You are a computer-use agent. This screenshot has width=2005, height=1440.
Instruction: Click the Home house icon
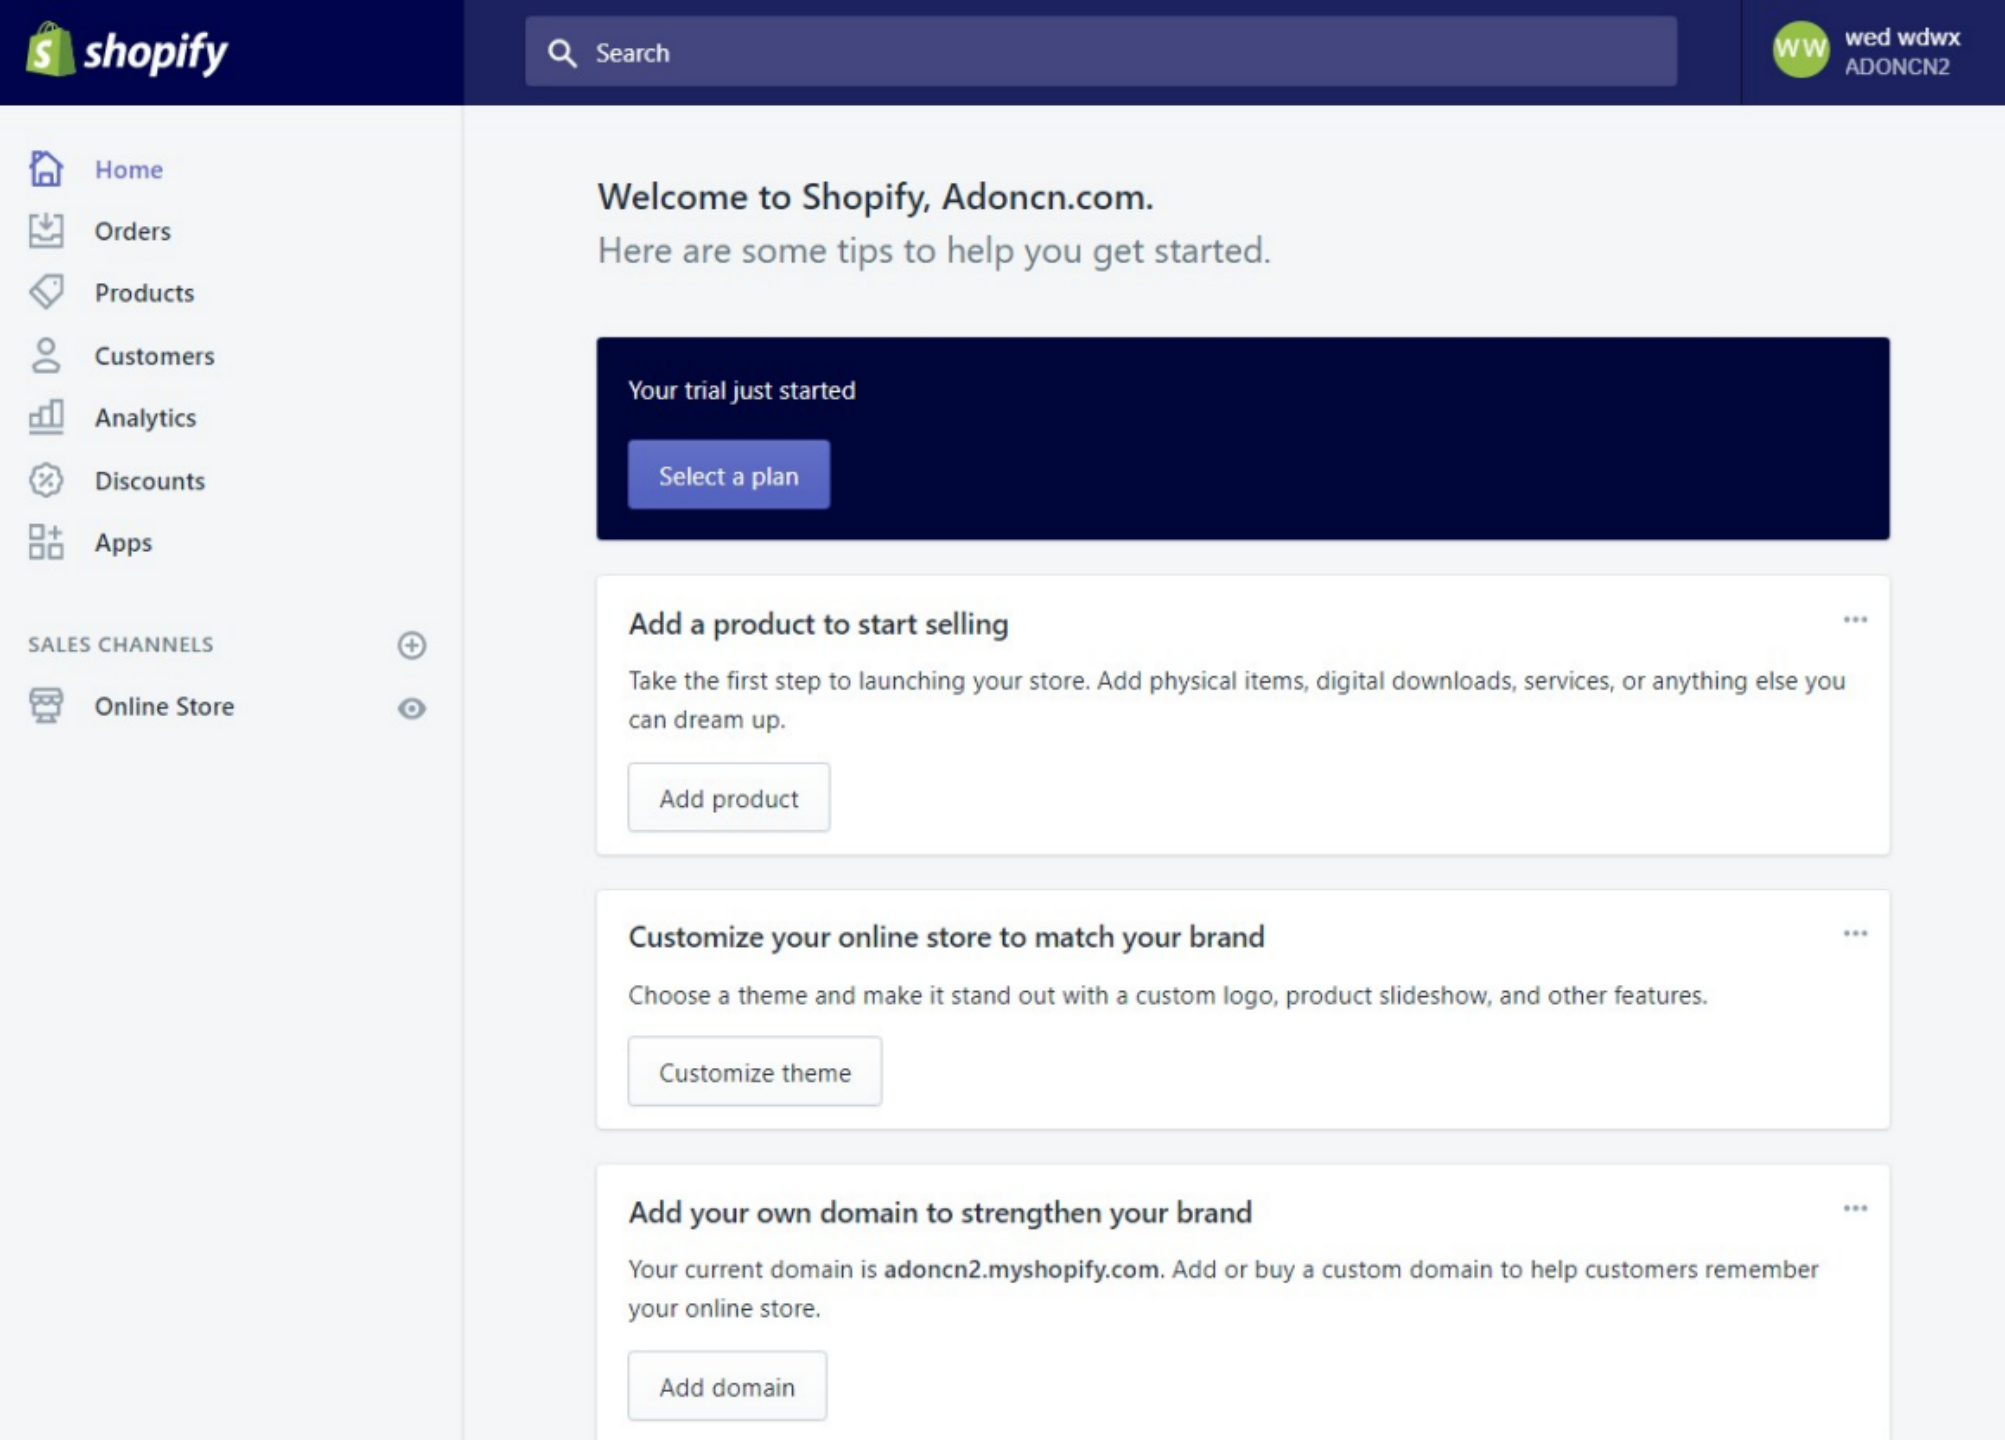click(46, 169)
